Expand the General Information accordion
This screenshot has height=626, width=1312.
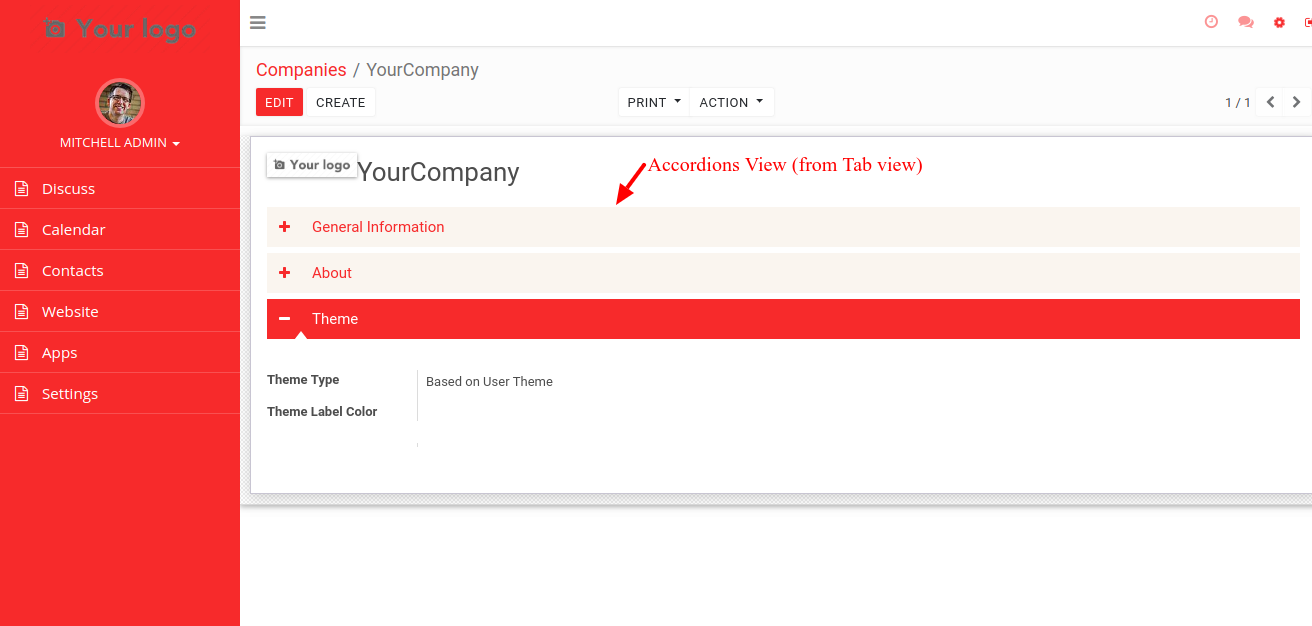click(783, 227)
